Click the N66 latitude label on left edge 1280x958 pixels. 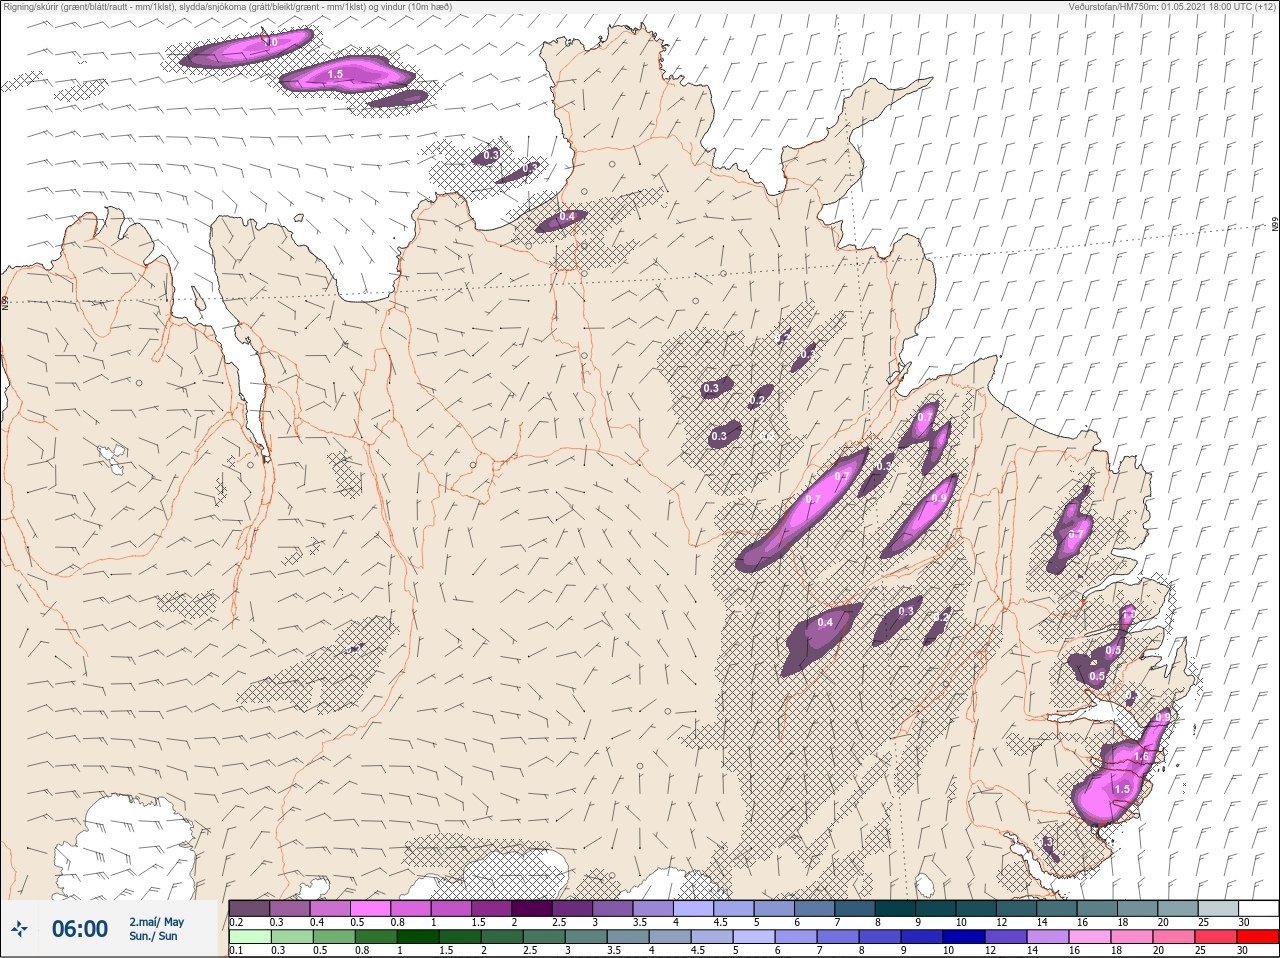pos(5,302)
